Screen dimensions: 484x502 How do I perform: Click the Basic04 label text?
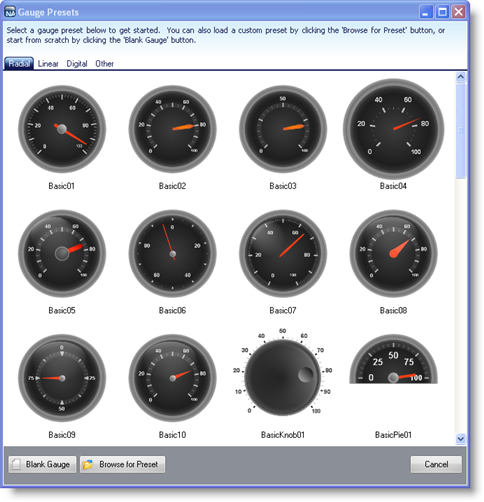(393, 186)
